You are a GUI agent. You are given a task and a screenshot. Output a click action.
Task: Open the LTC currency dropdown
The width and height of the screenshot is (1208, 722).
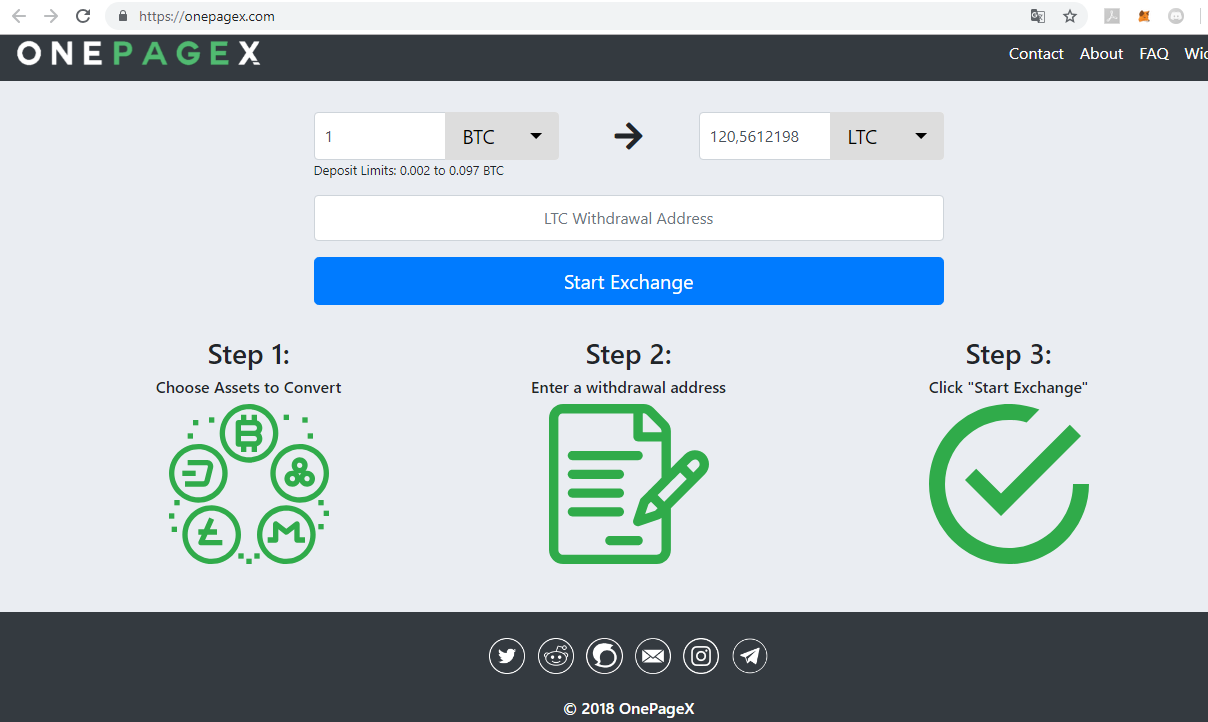click(887, 136)
